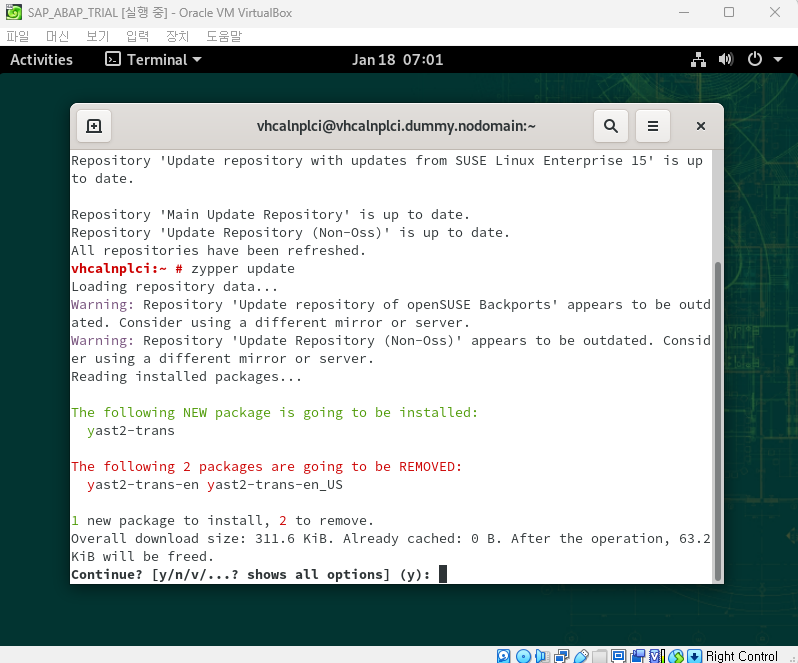Expand the system menu arrow beside the power icon

pyautogui.click(x=778, y=60)
